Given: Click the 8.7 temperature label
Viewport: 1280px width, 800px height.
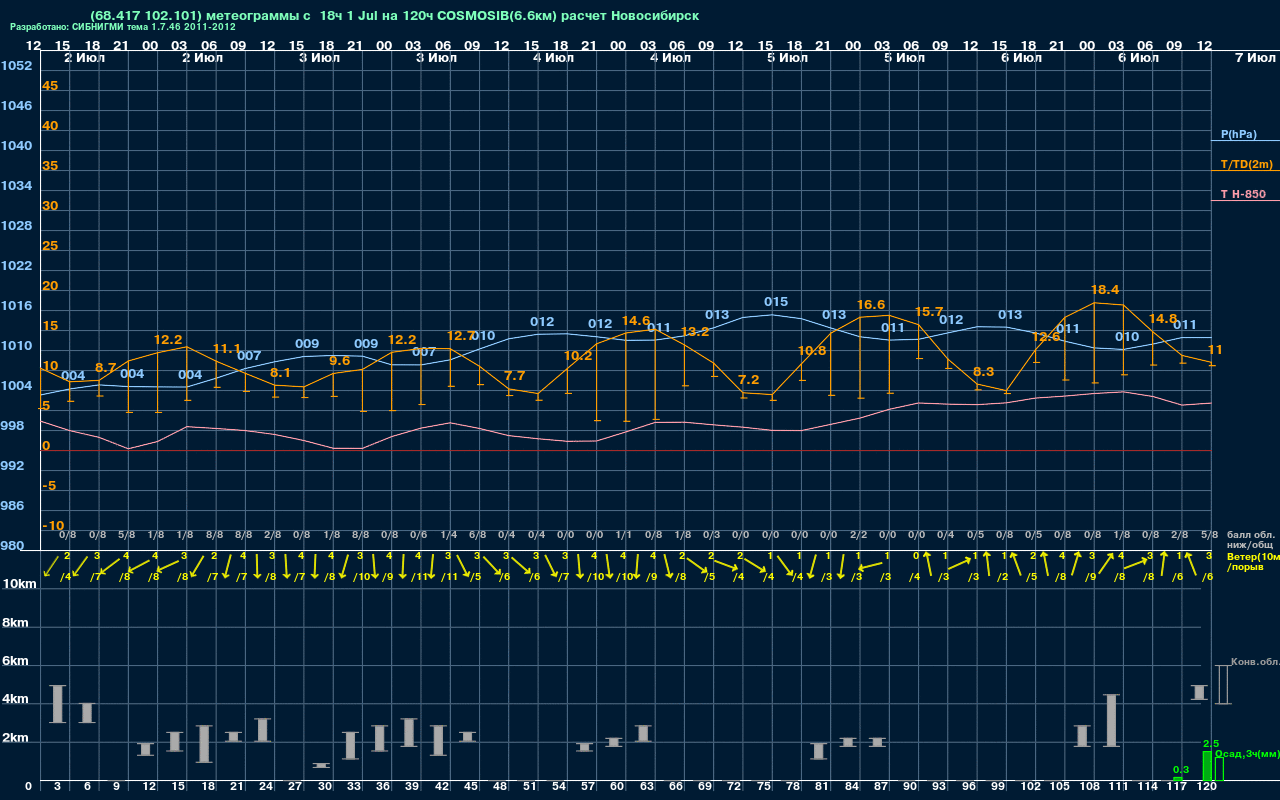Looking at the screenshot, I should pos(106,368).
